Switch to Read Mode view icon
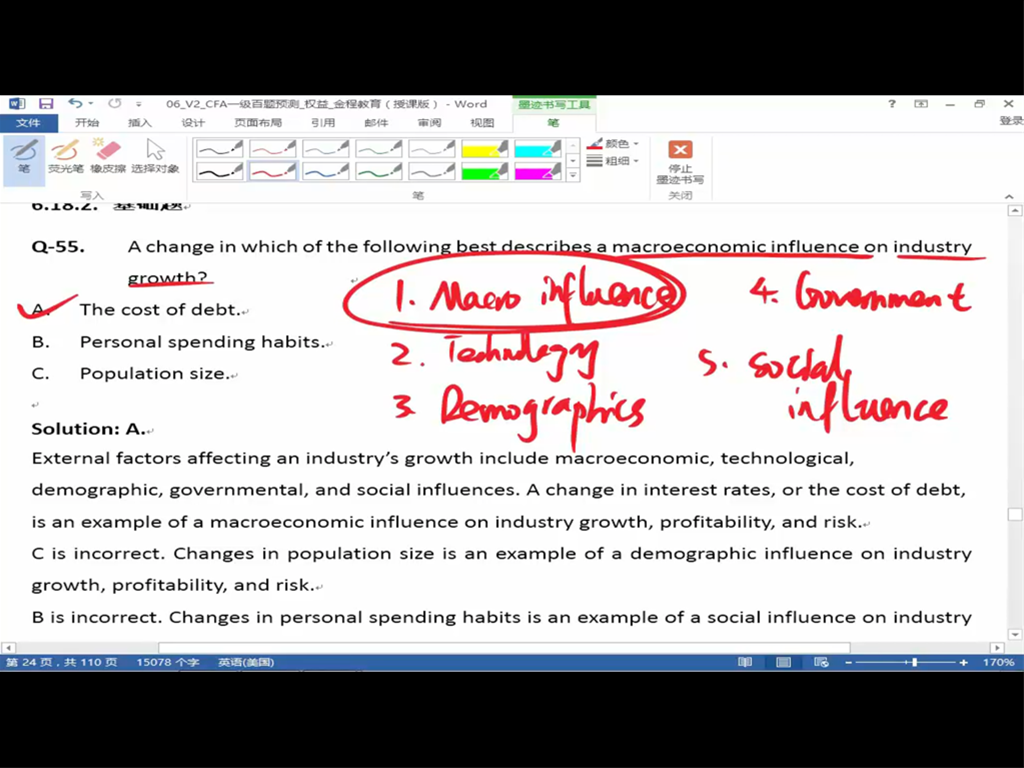1024x768 pixels. [x=744, y=662]
